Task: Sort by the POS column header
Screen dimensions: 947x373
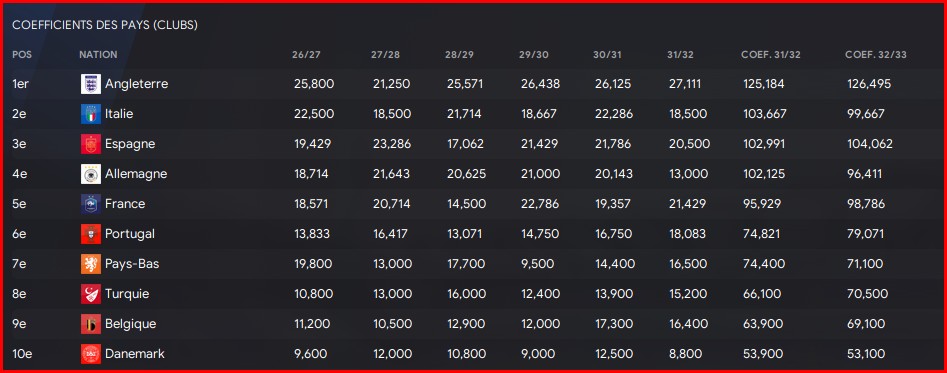Action: coord(22,54)
